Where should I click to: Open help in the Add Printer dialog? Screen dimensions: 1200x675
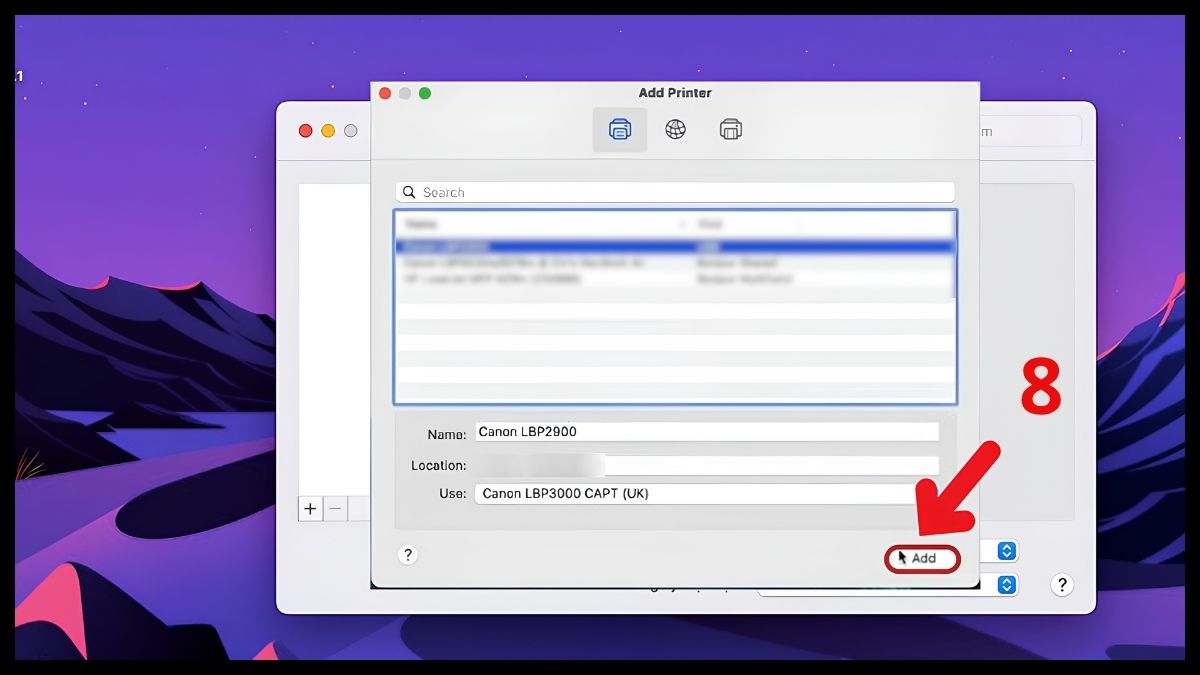coord(407,555)
